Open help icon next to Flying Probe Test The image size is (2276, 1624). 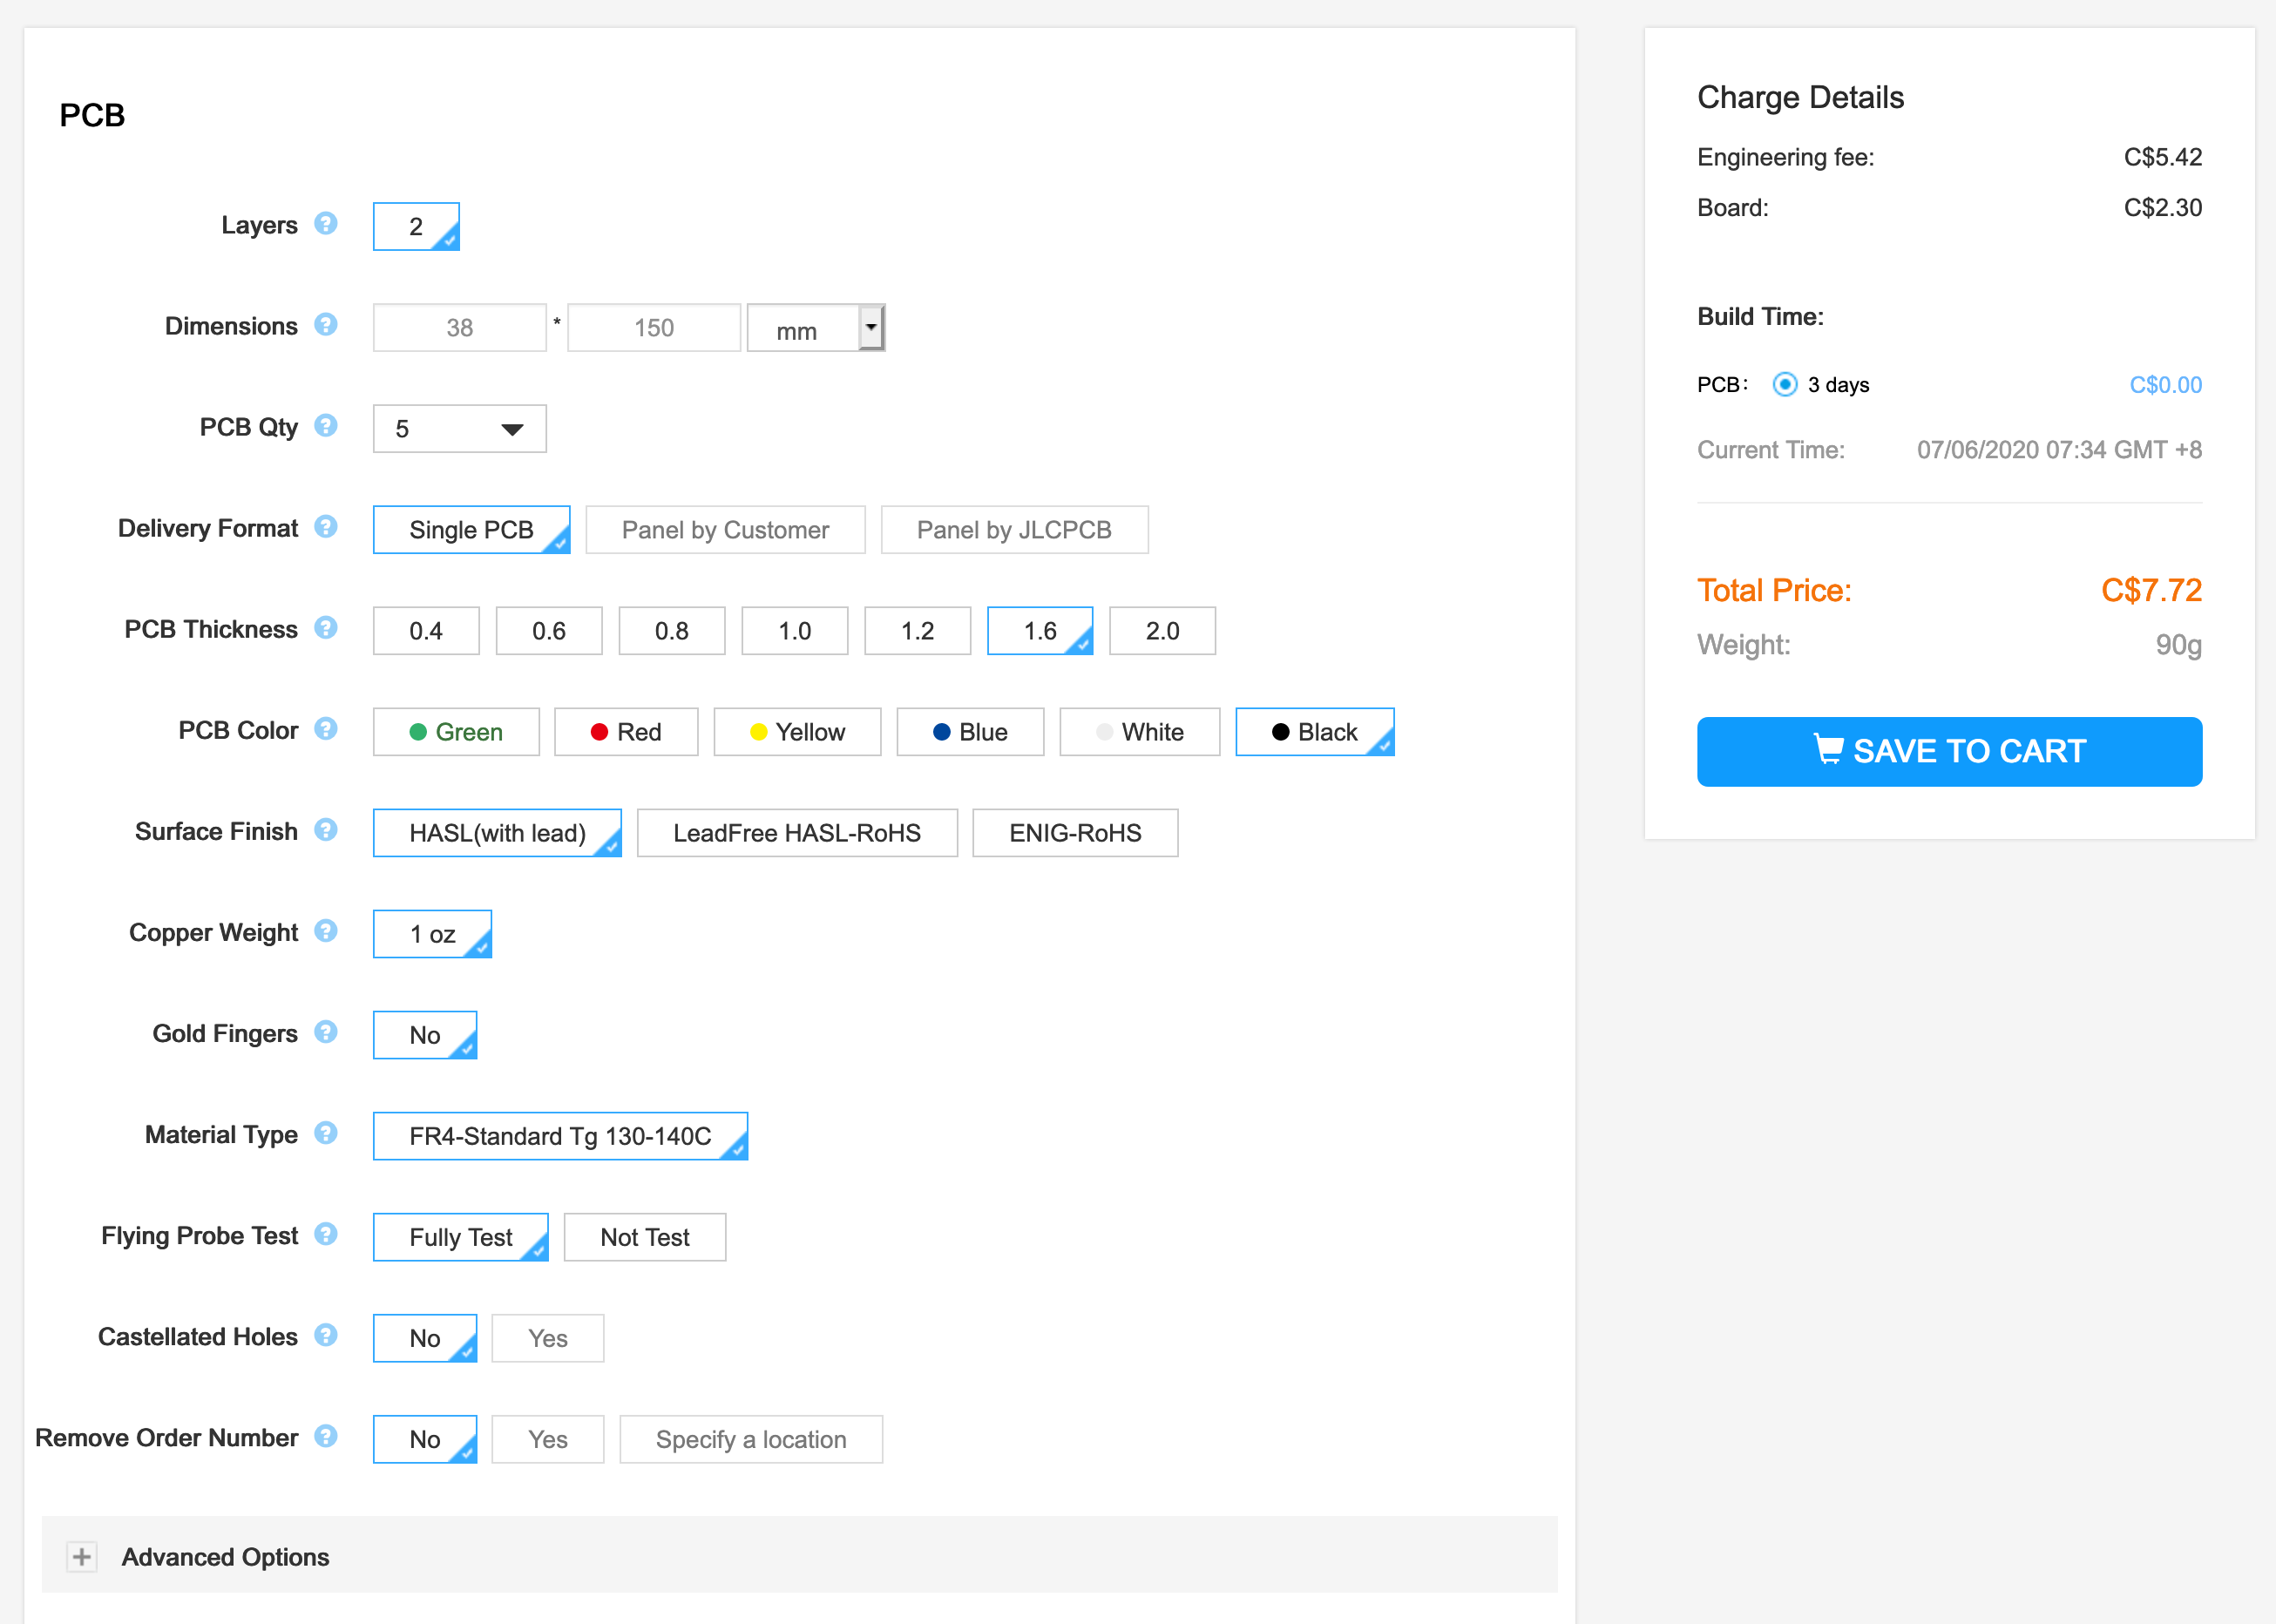point(325,1234)
